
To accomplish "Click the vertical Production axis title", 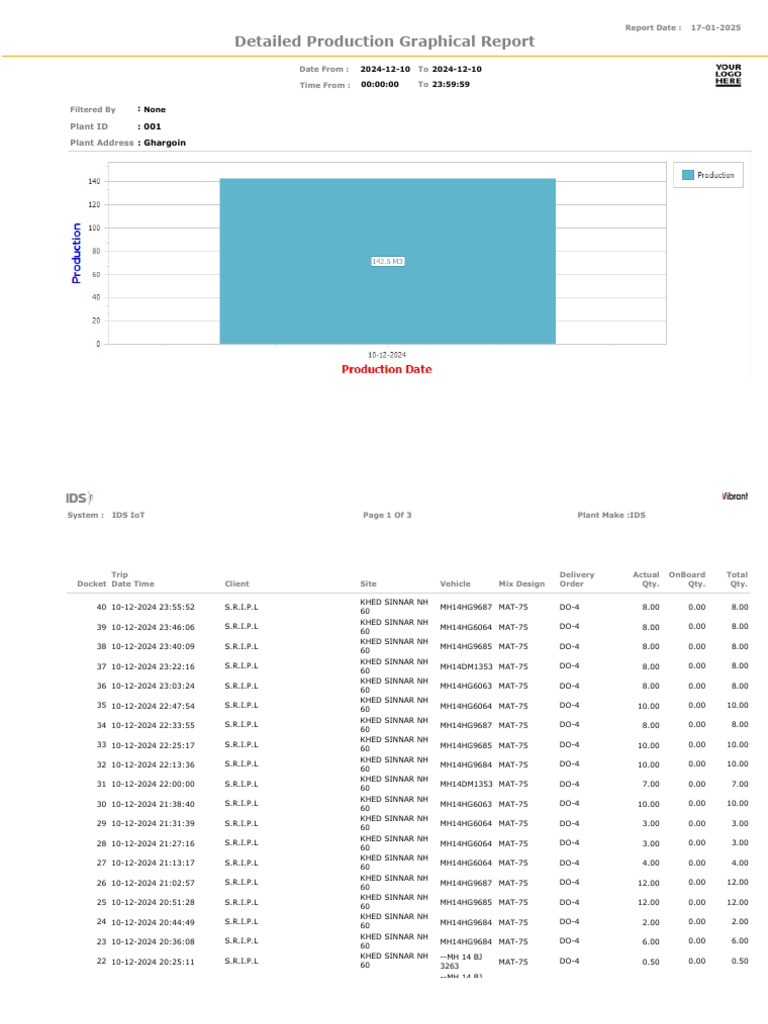I will [76, 253].
